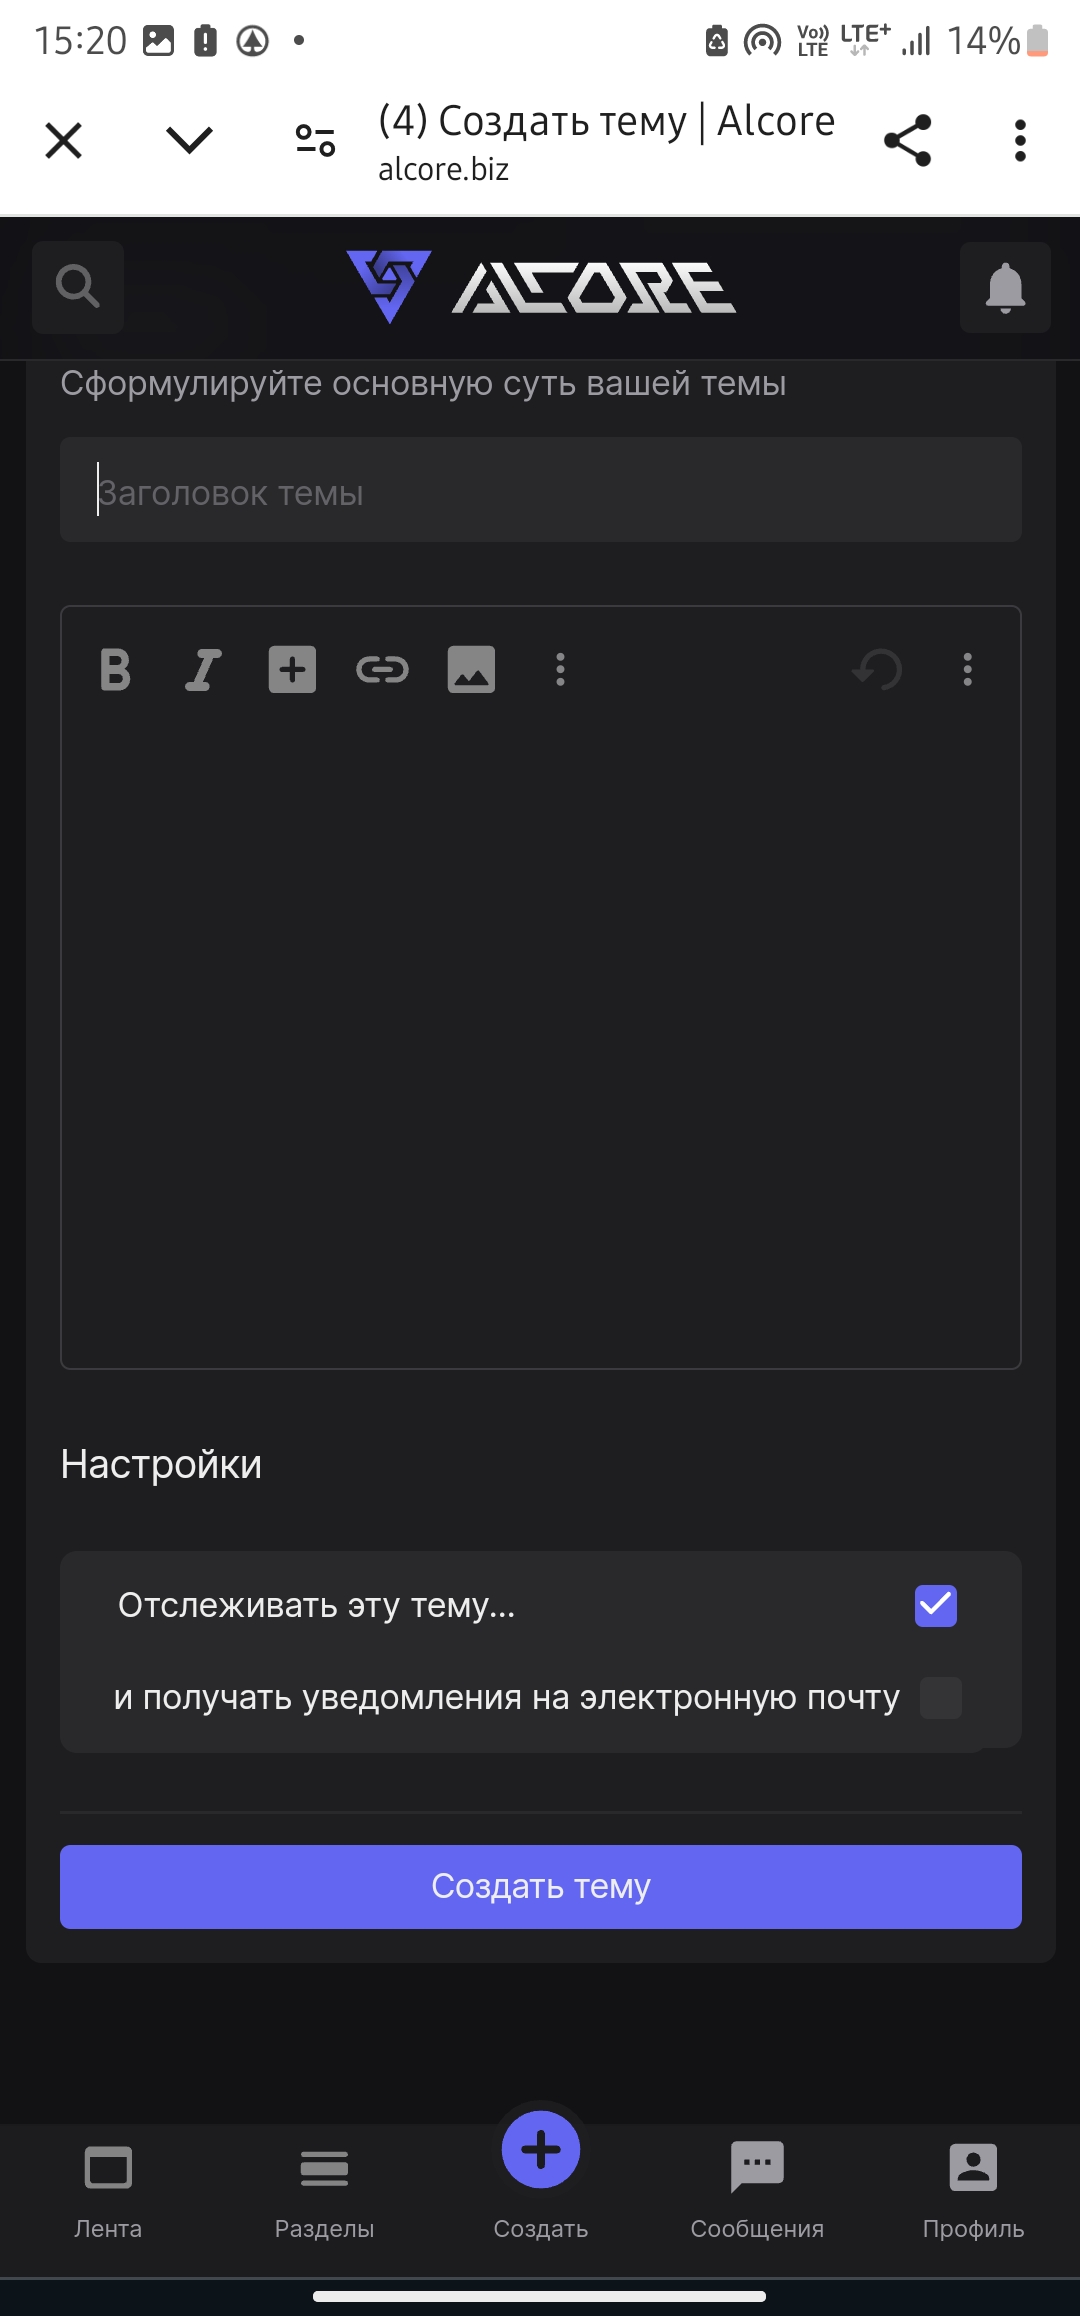Open the editor's rightmost options menu
Image resolution: width=1080 pixels, height=2316 pixels.
[967, 670]
